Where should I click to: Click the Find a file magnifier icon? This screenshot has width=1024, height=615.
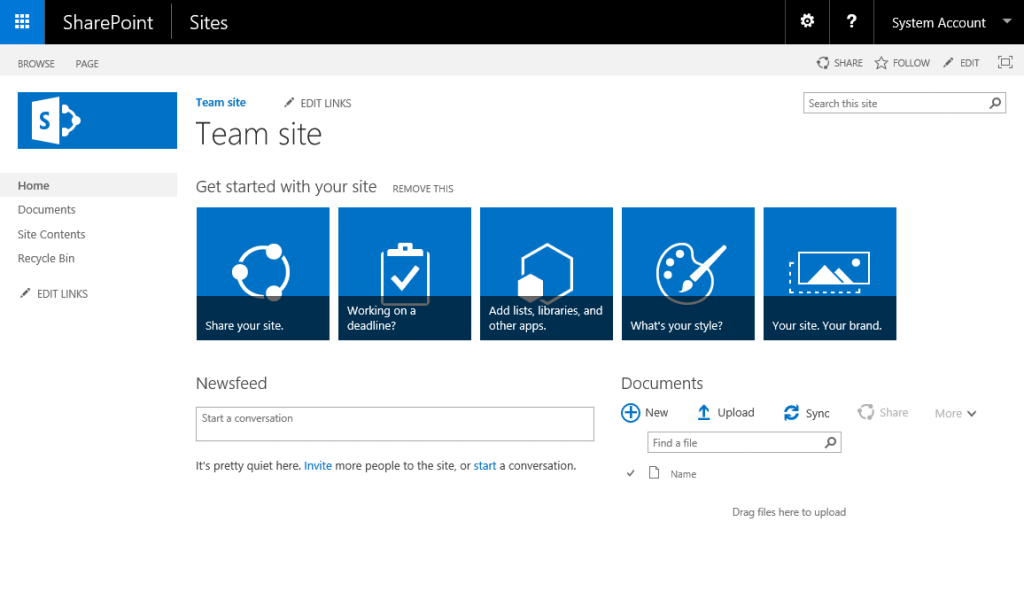[x=830, y=442]
